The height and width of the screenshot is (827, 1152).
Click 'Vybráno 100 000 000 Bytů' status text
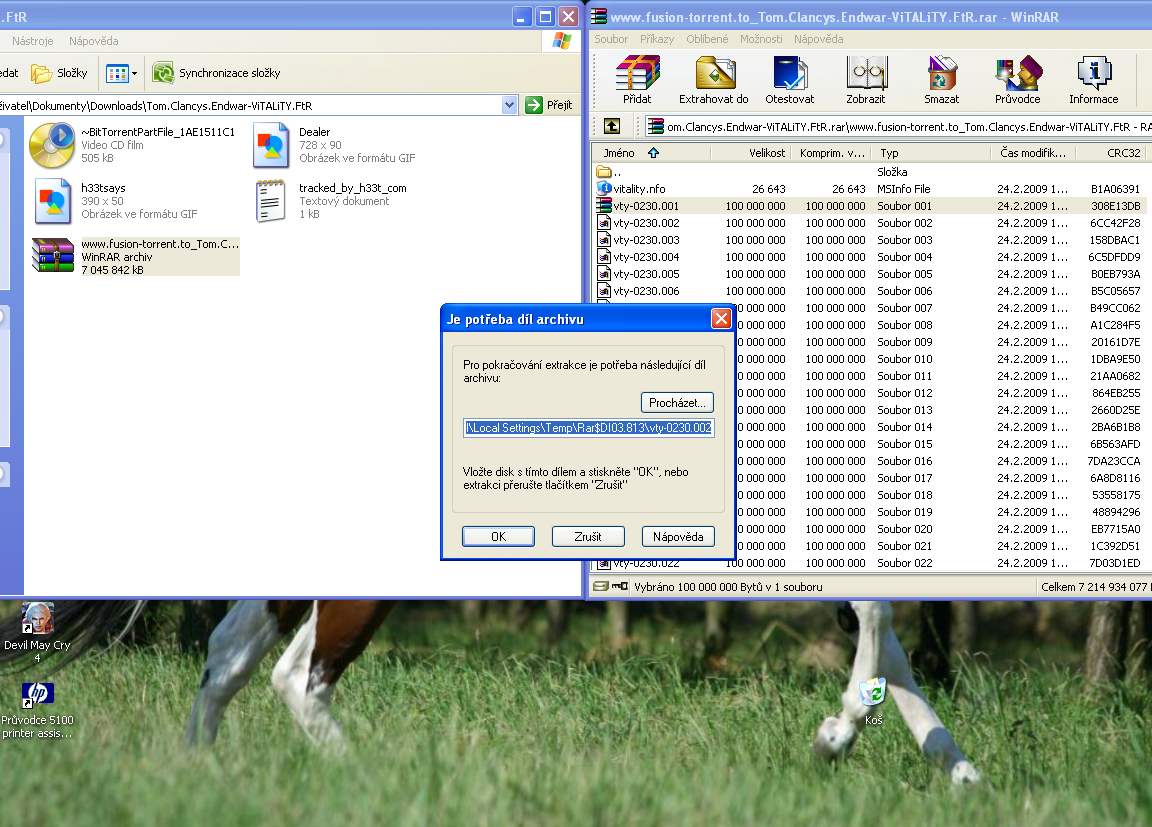coord(728,587)
